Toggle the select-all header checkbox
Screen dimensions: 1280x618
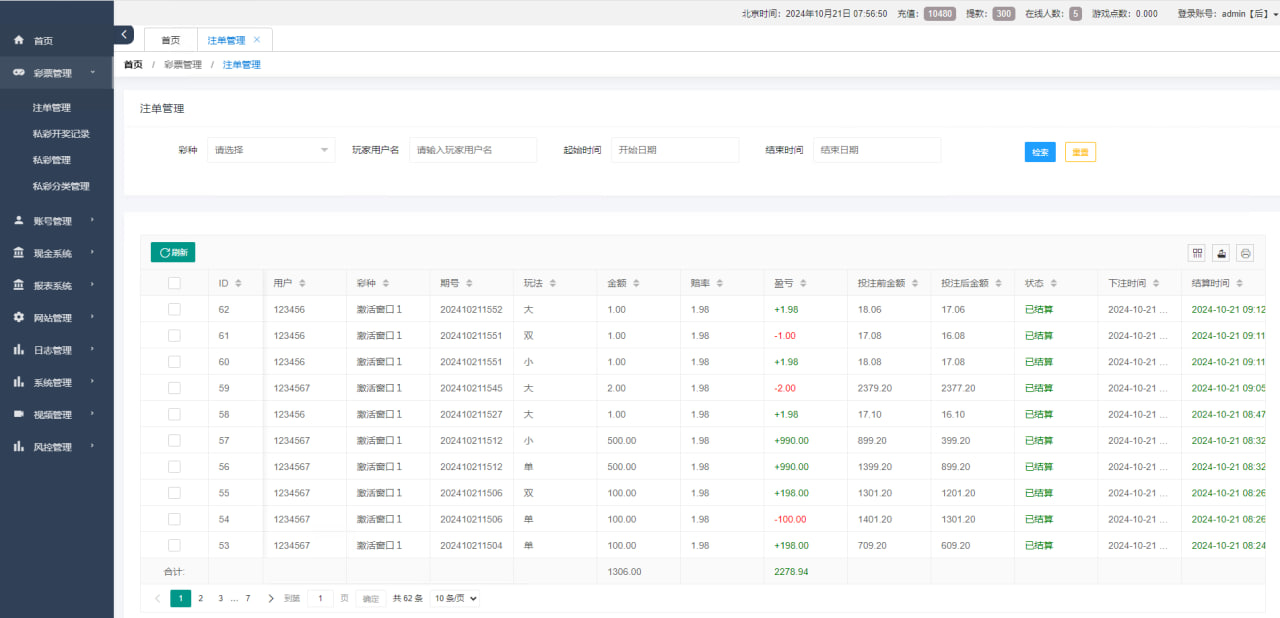pos(174,283)
